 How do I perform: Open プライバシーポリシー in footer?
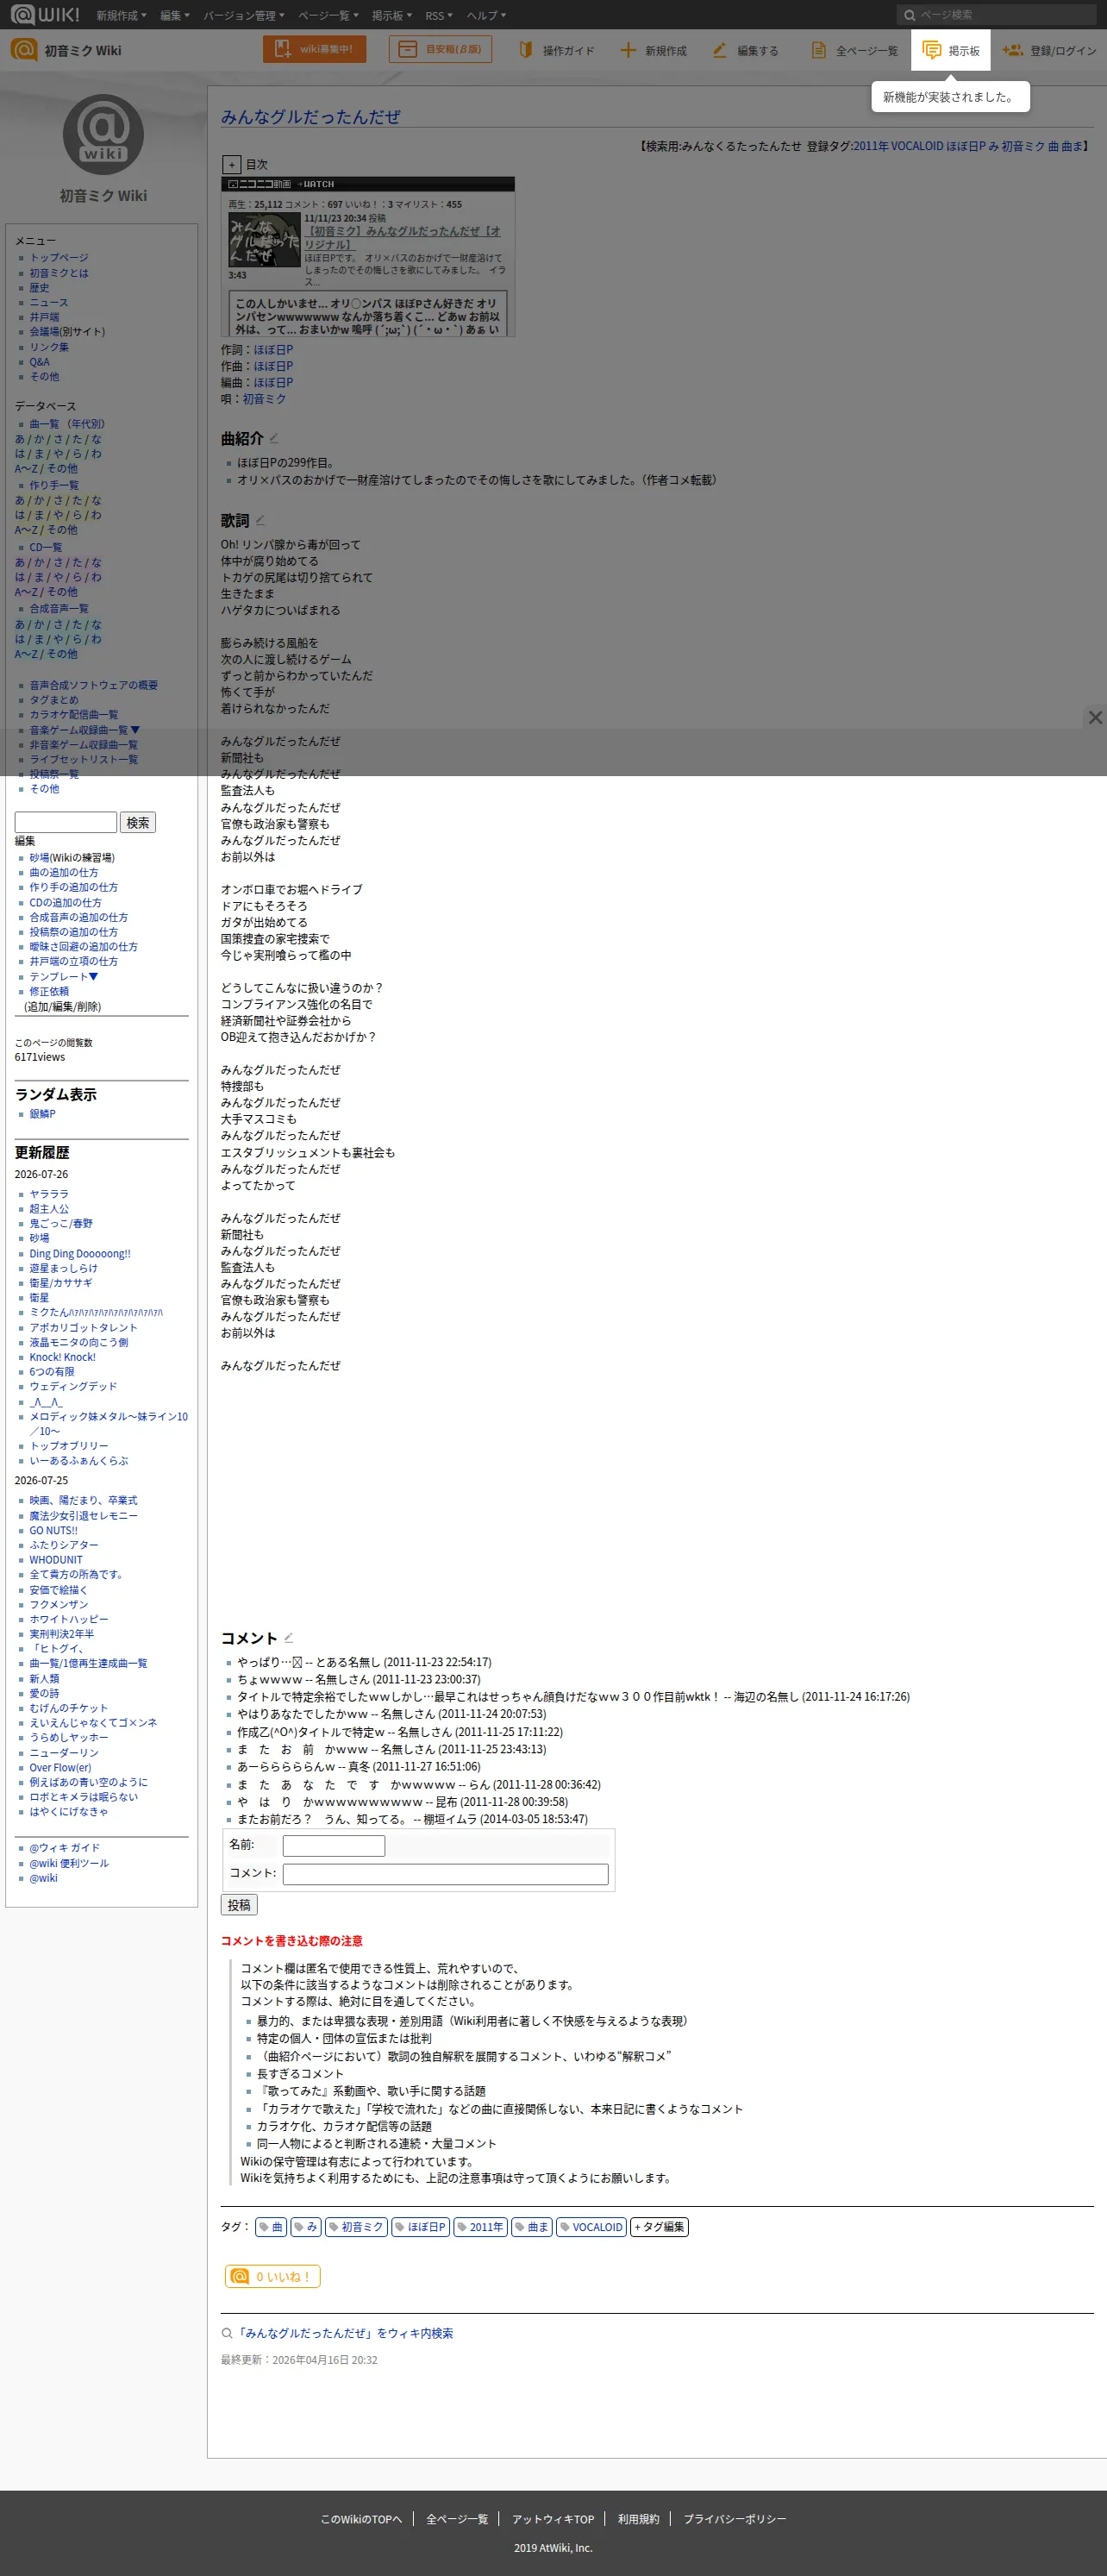(735, 2519)
